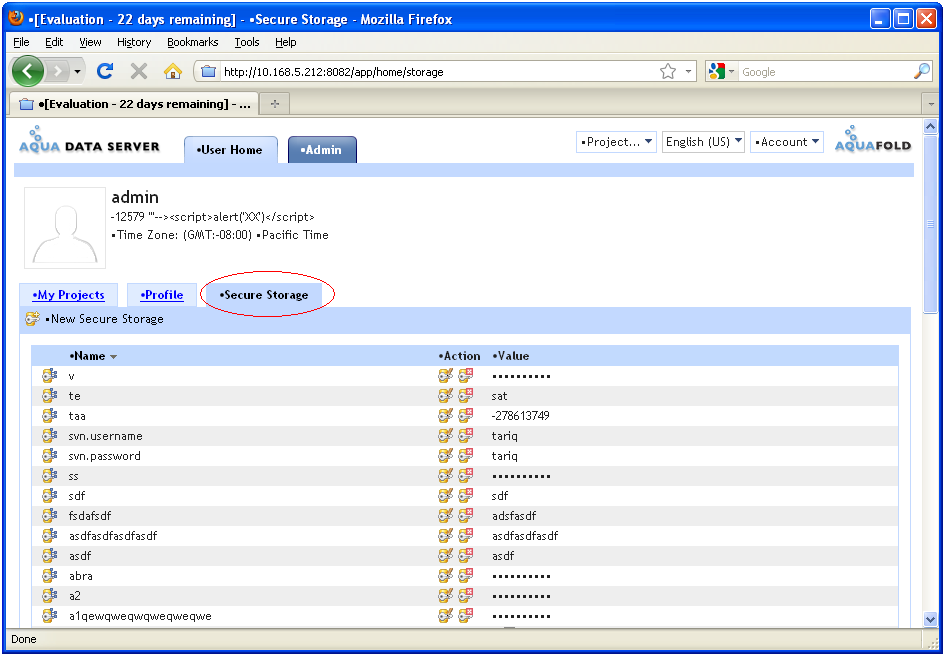The image size is (946, 656).
Task: Open the File menu
Action: [21, 42]
